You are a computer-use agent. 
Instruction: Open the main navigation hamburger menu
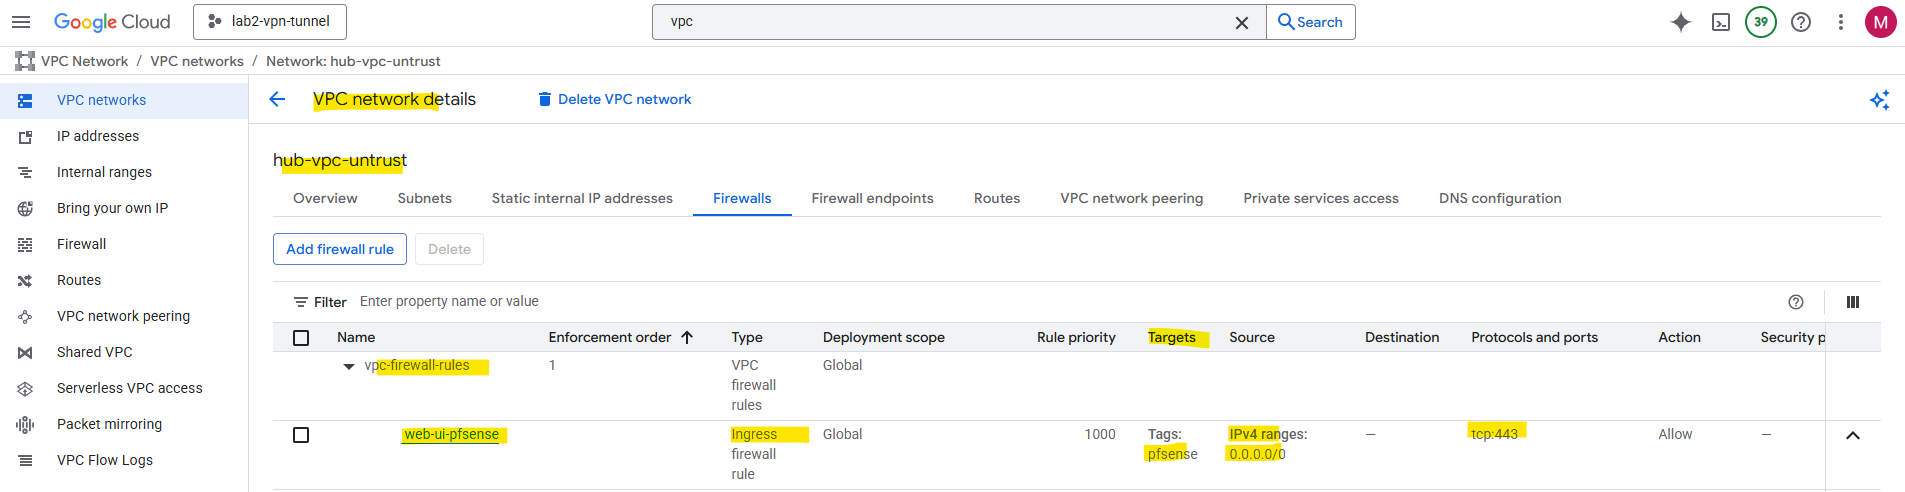(x=21, y=22)
